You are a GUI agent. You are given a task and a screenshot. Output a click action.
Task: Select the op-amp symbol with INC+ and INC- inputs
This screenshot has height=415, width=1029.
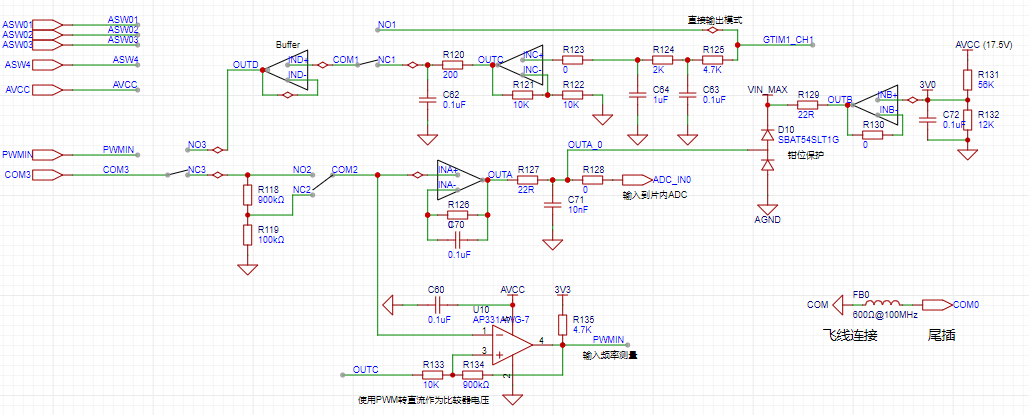(522, 65)
